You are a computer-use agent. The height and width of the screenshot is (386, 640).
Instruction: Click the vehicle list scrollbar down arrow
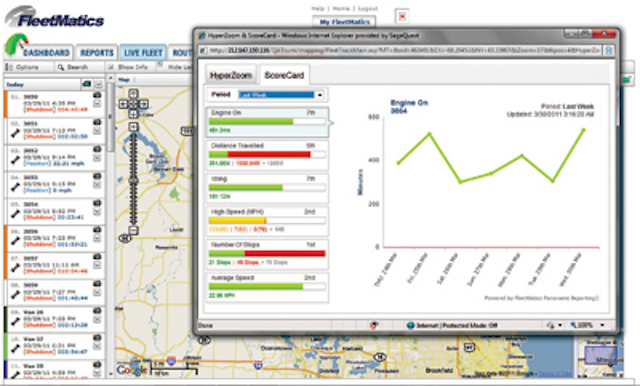point(111,374)
